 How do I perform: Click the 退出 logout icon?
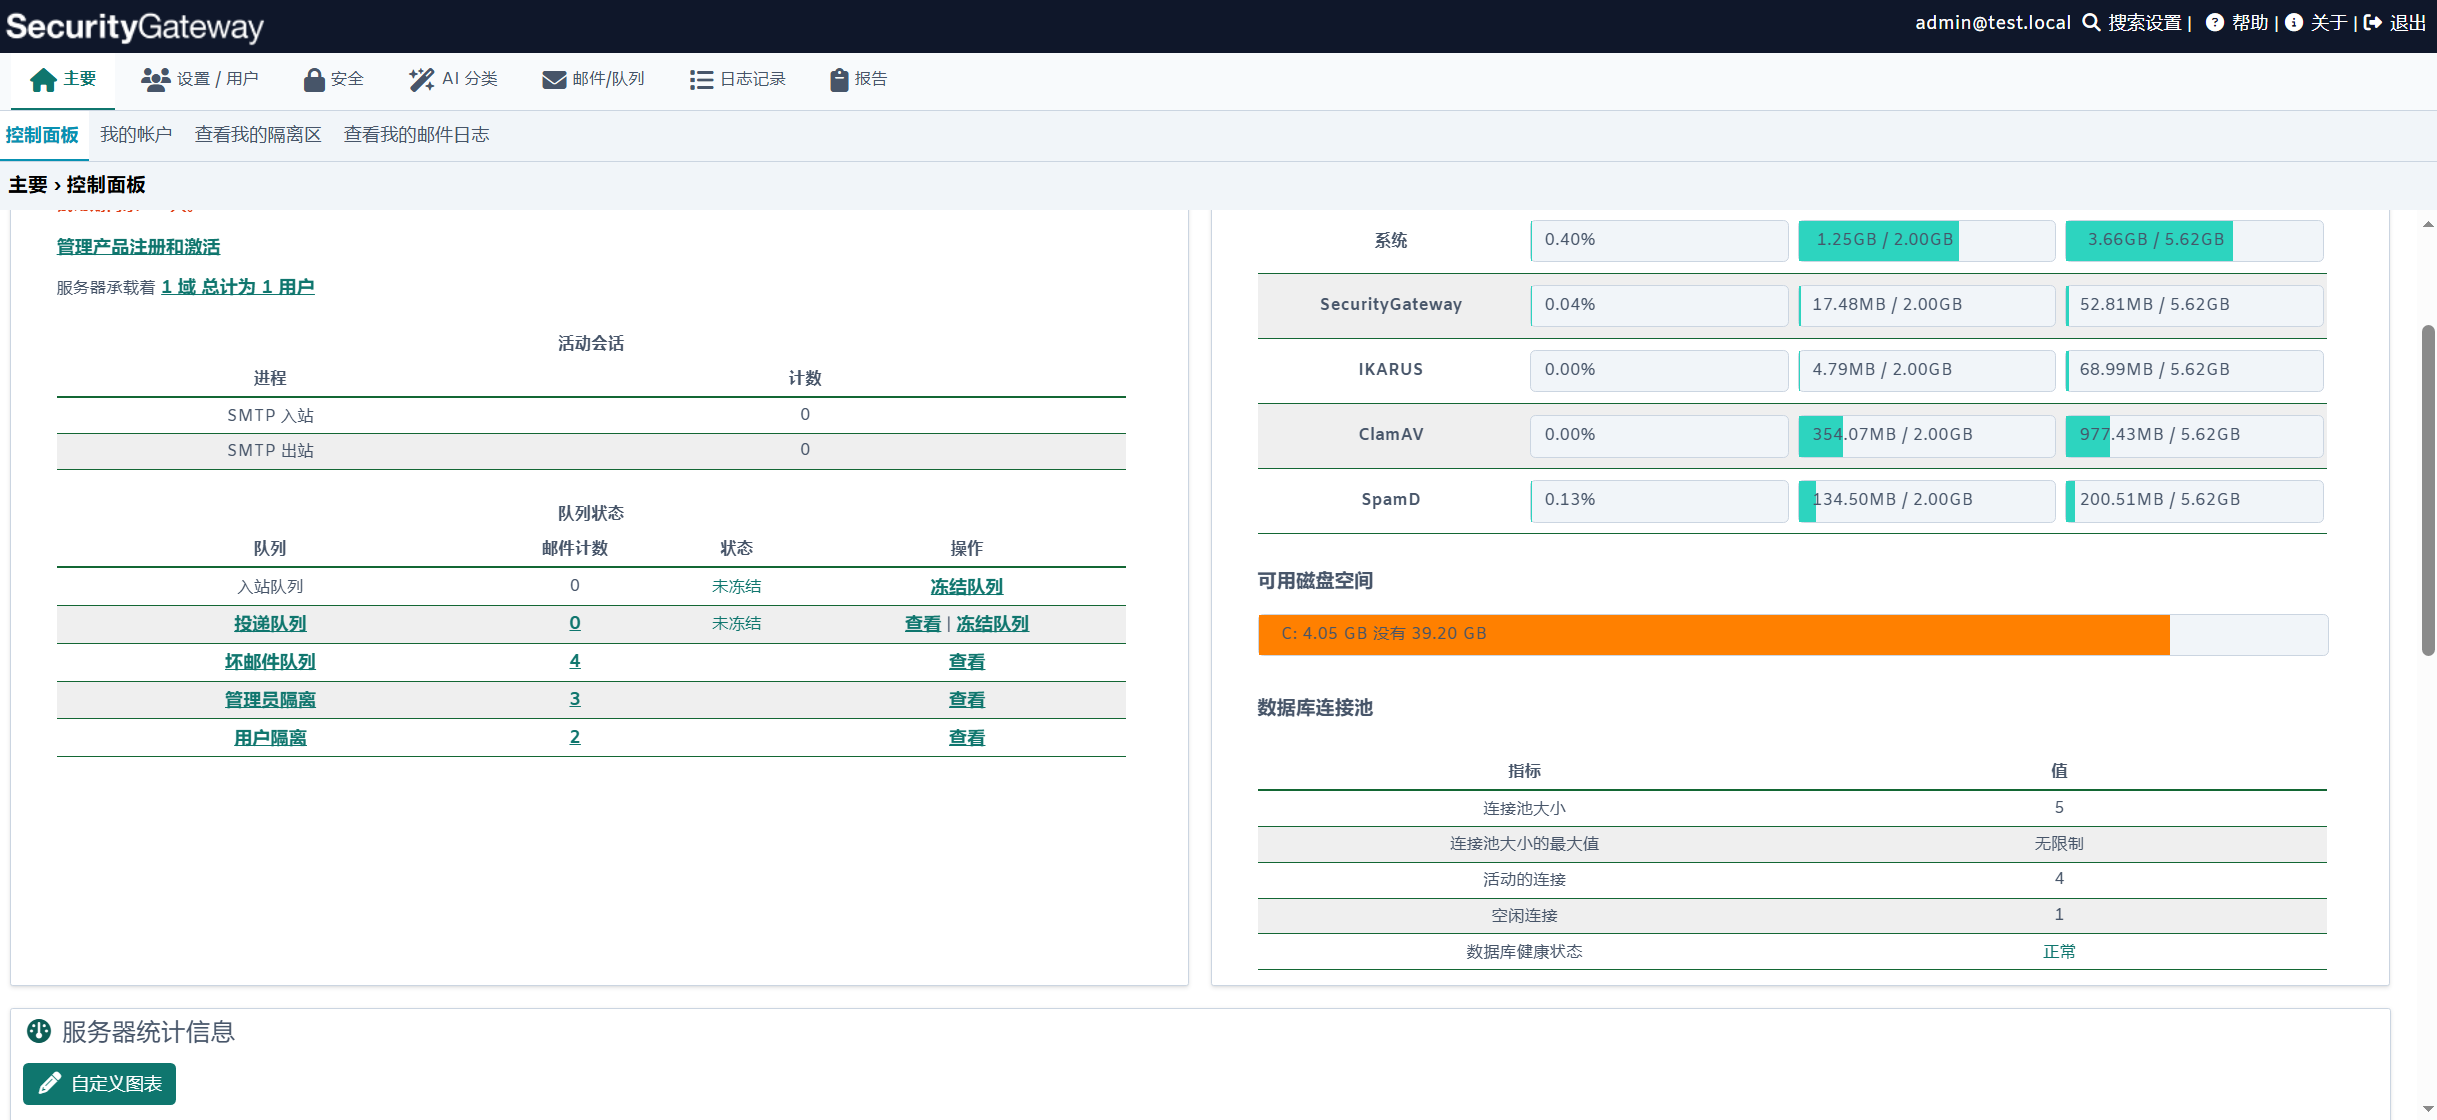point(2373,23)
